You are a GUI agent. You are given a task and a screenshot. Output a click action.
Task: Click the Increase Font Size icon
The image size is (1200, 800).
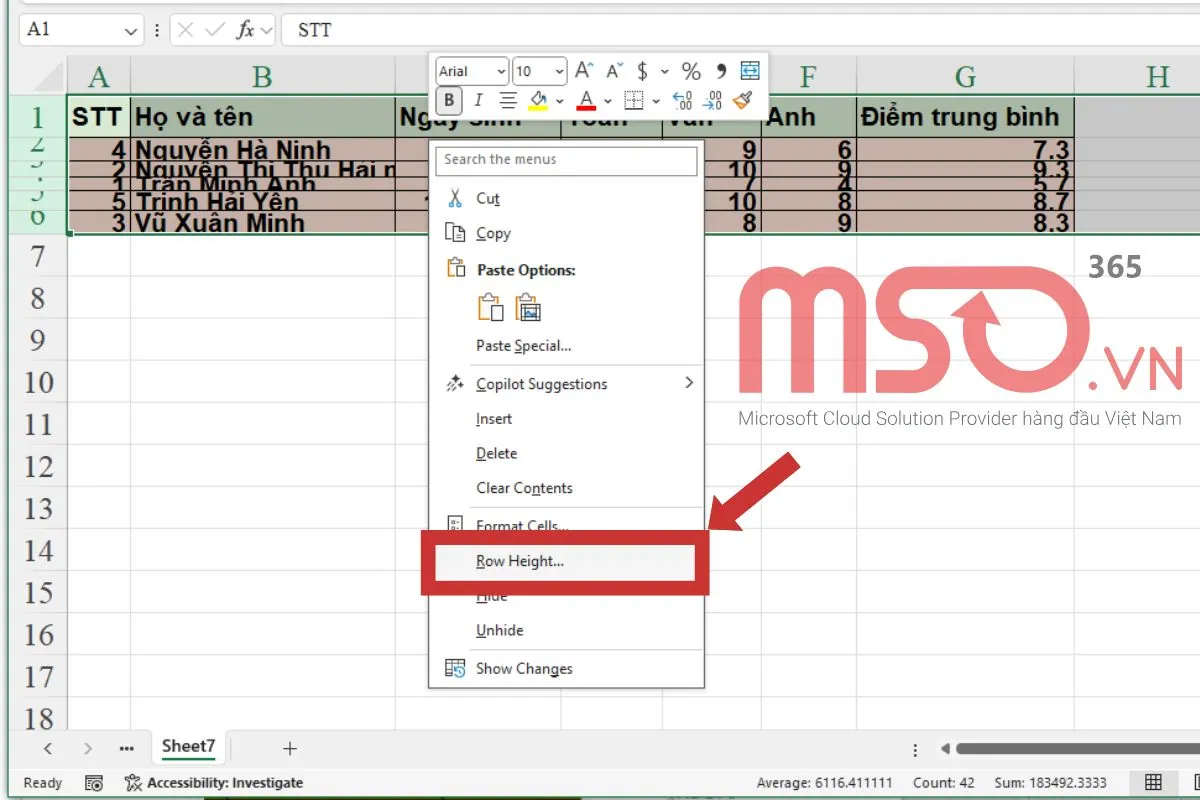[585, 71]
